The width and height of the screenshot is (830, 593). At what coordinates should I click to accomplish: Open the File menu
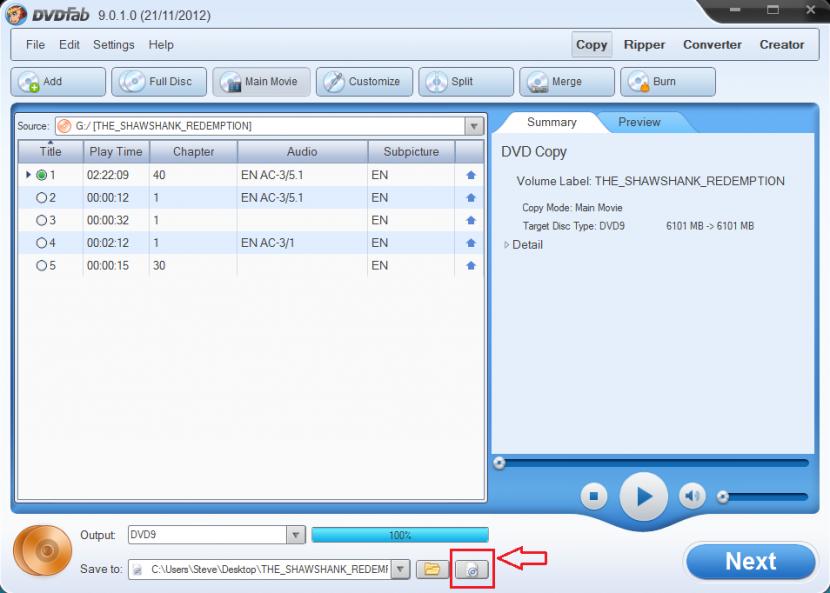coord(35,44)
